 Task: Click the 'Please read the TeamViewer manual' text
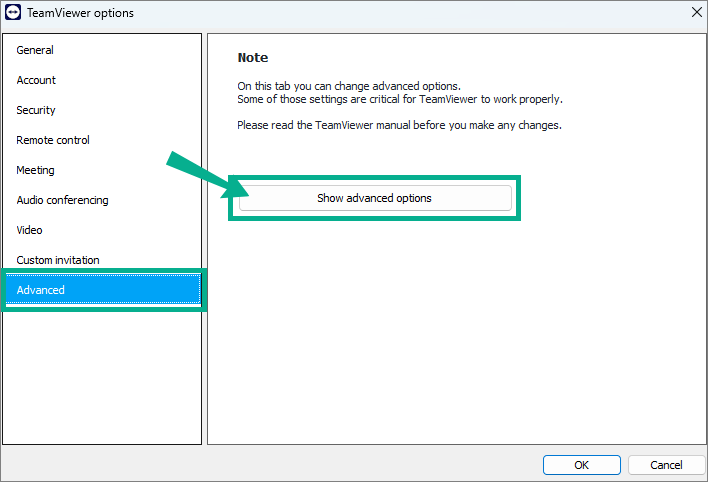point(400,125)
